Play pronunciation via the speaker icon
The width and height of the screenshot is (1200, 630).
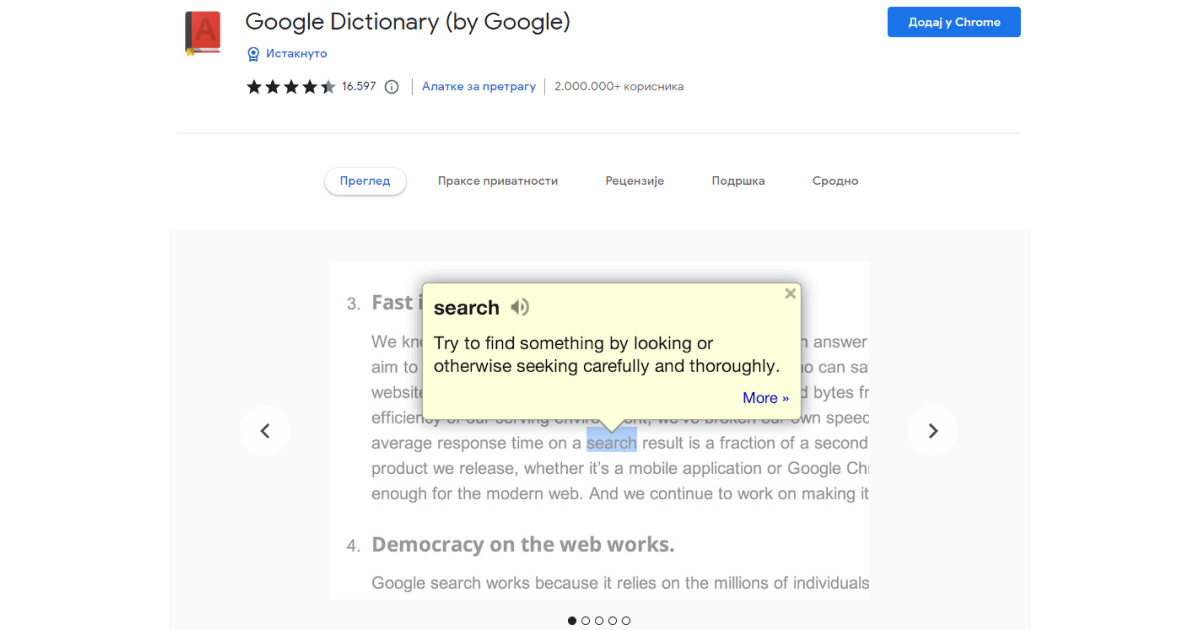click(x=519, y=307)
